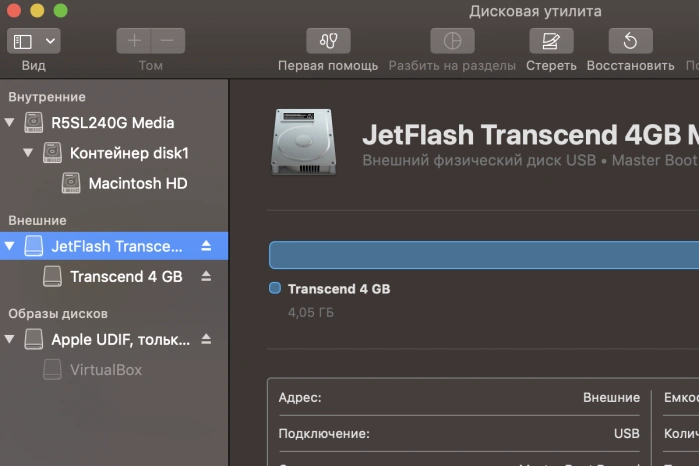Click the Разбить на разделы label
Screen dimensions: 699x466
452,66
